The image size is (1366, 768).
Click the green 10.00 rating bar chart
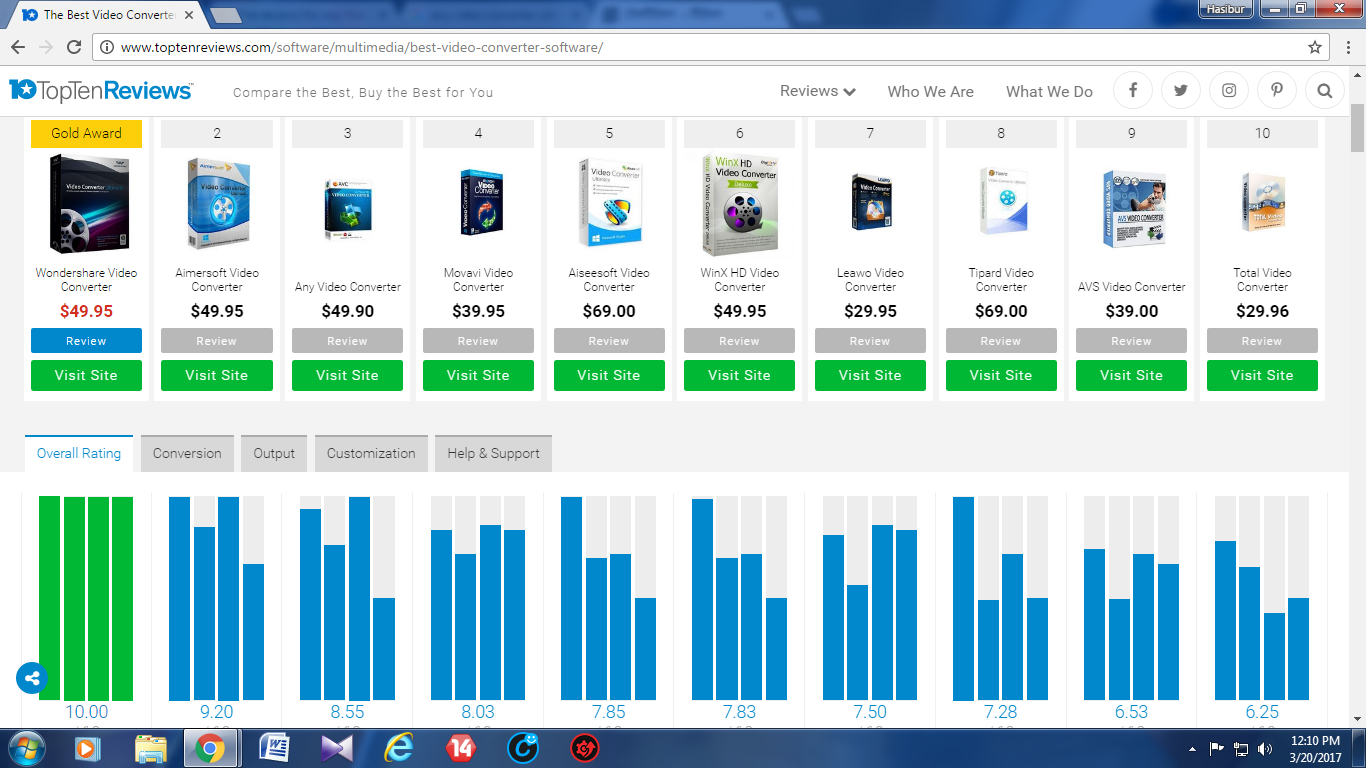coord(86,598)
